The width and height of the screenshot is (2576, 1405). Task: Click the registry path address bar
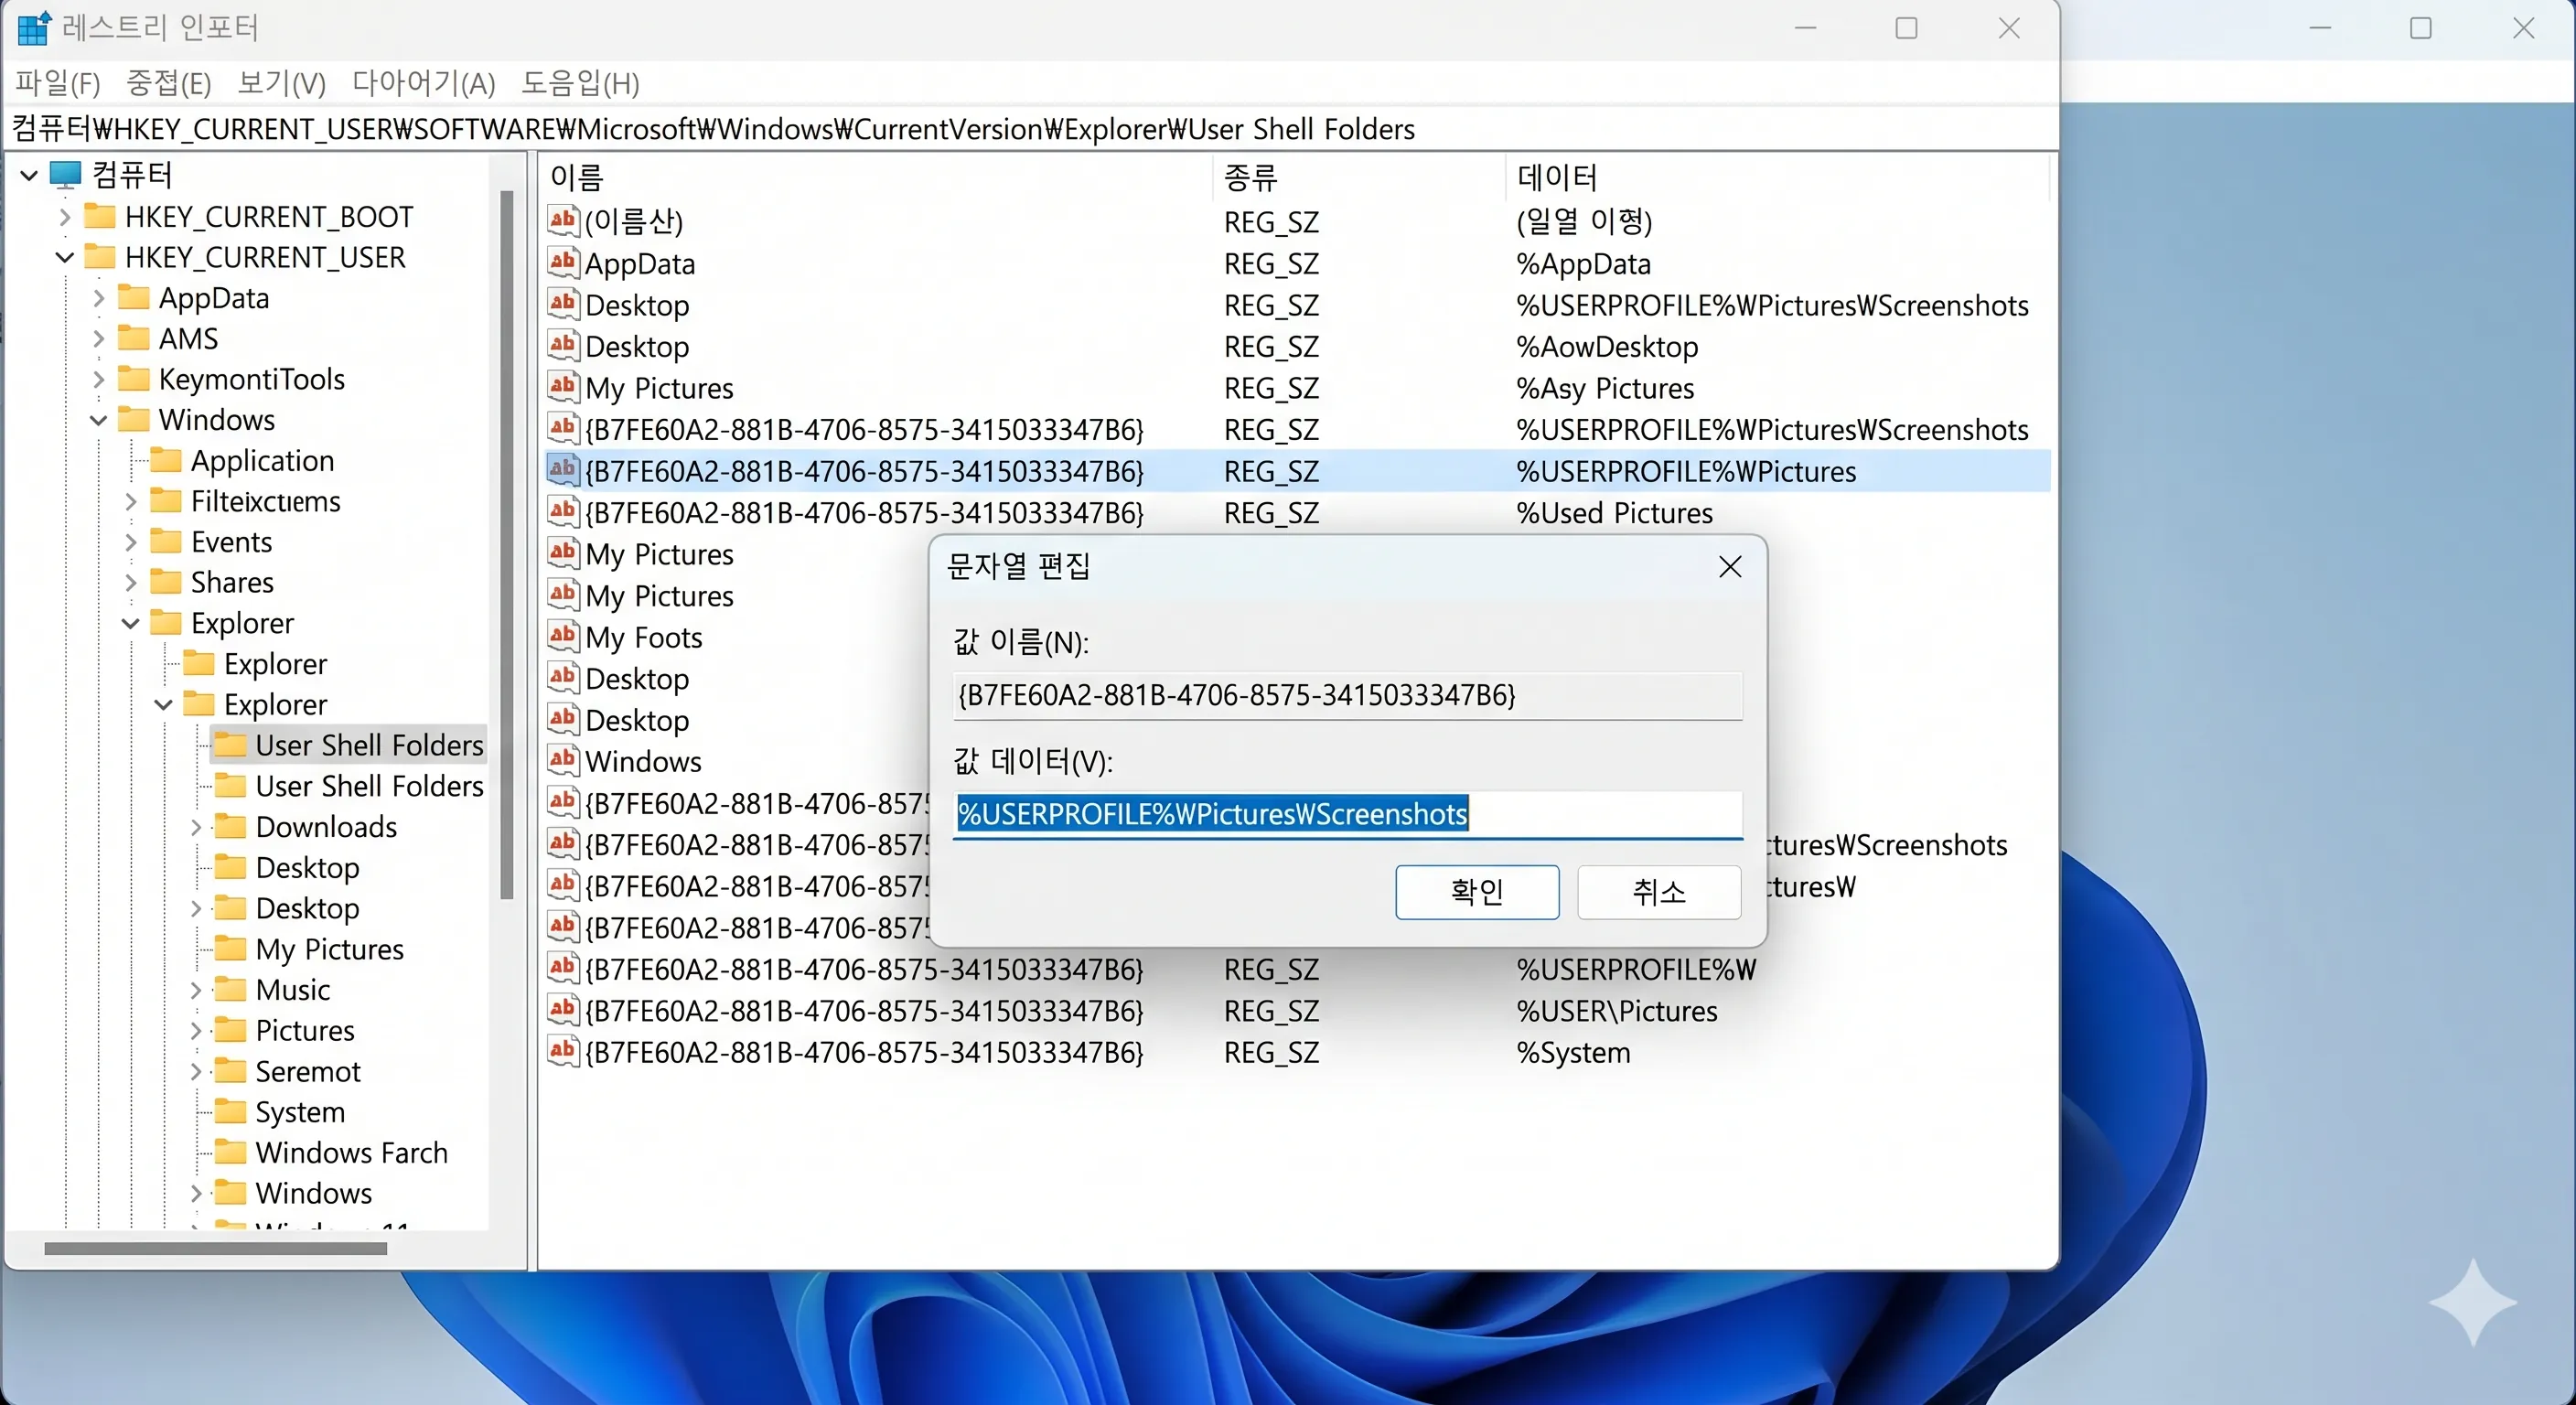[1030, 129]
